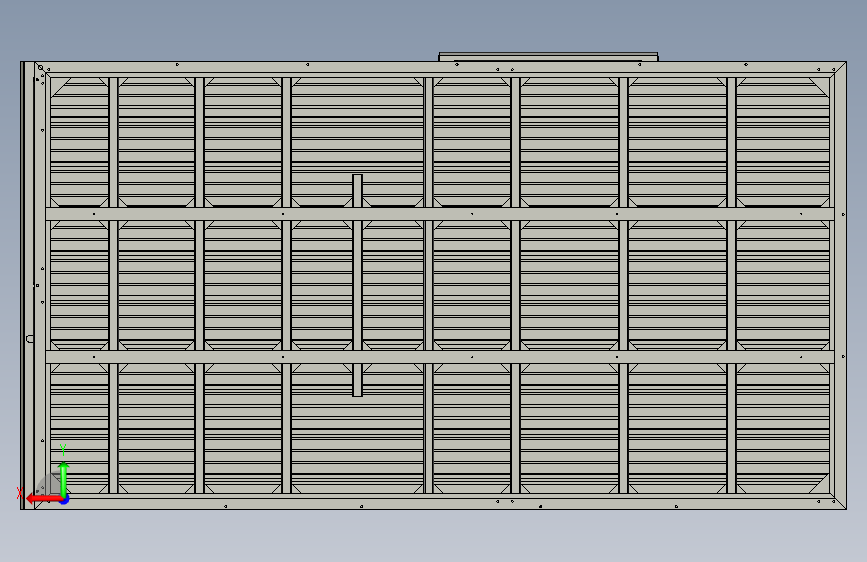Select the upper horizontal crossbar of the grille
The height and width of the screenshot is (562, 867).
pos(440,214)
